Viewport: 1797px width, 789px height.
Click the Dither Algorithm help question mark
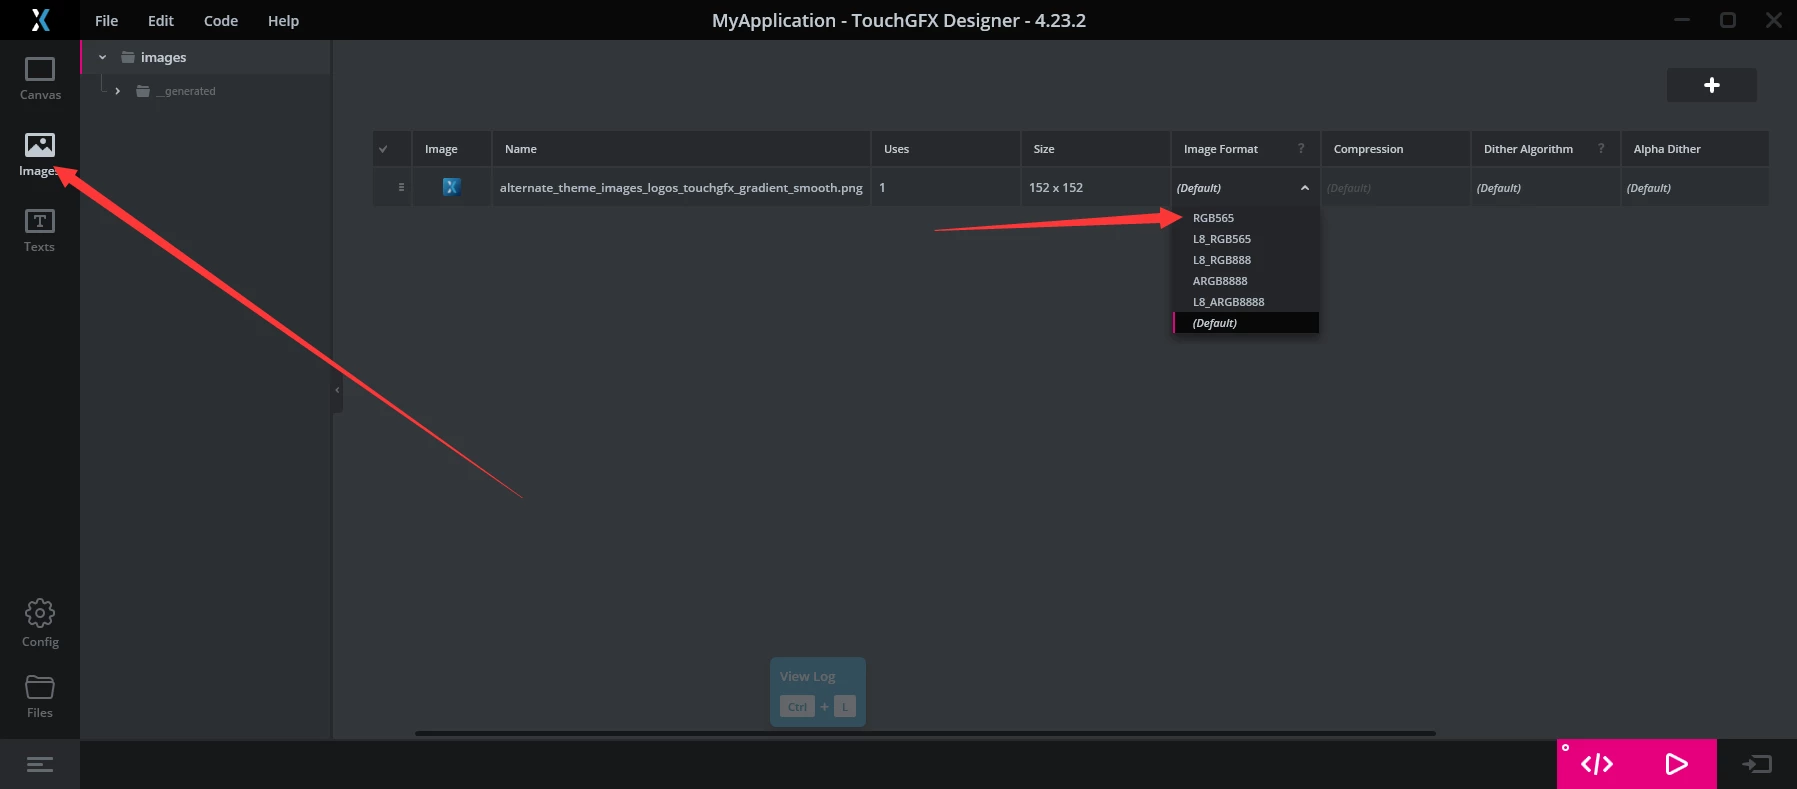pos(1601,148)
